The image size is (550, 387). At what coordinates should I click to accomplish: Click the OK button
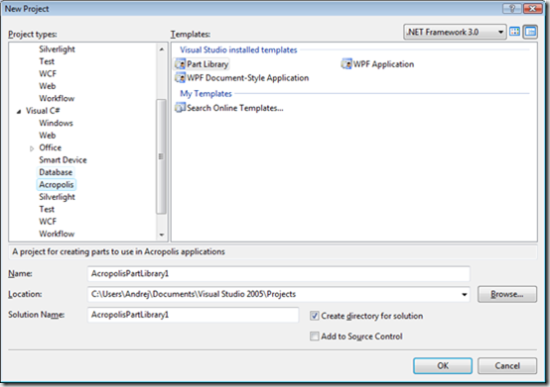pos(443,366)
